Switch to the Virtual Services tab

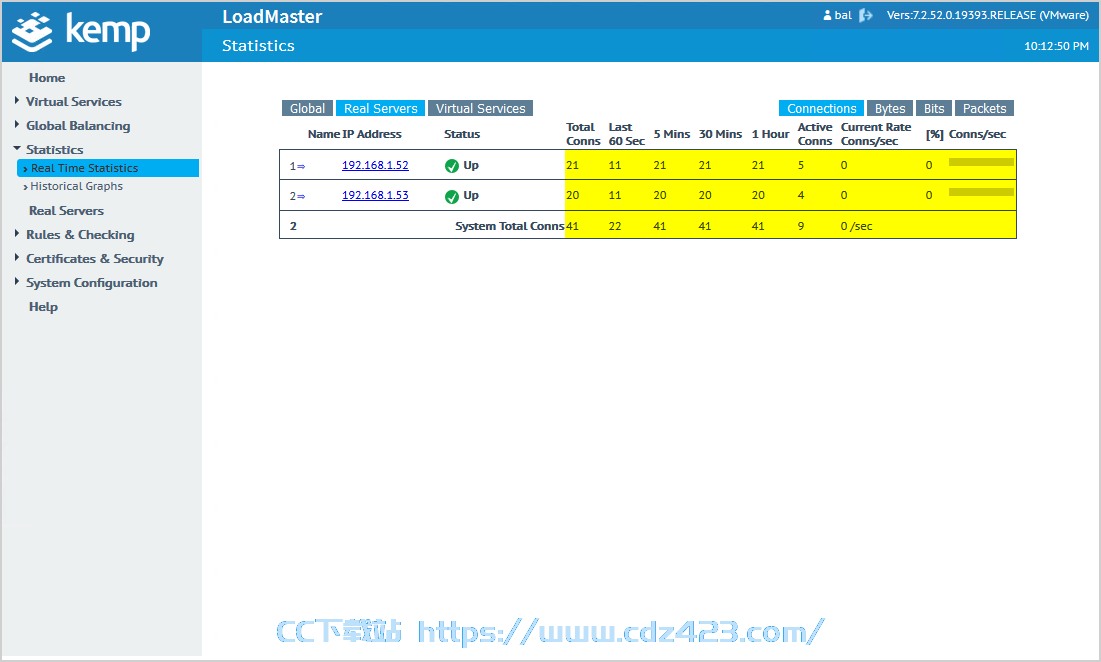point(480,108)
